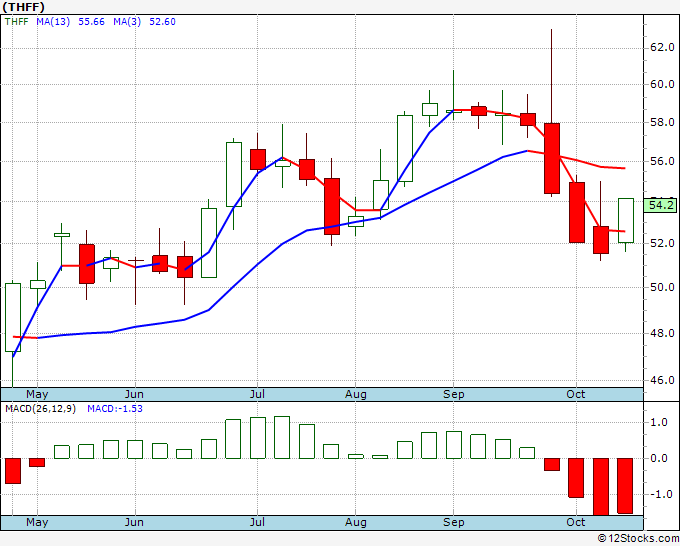This screenshot has height=546, width=680.
Task: Click Jul on the MACD panel axis
Action: tap(257, 522)
